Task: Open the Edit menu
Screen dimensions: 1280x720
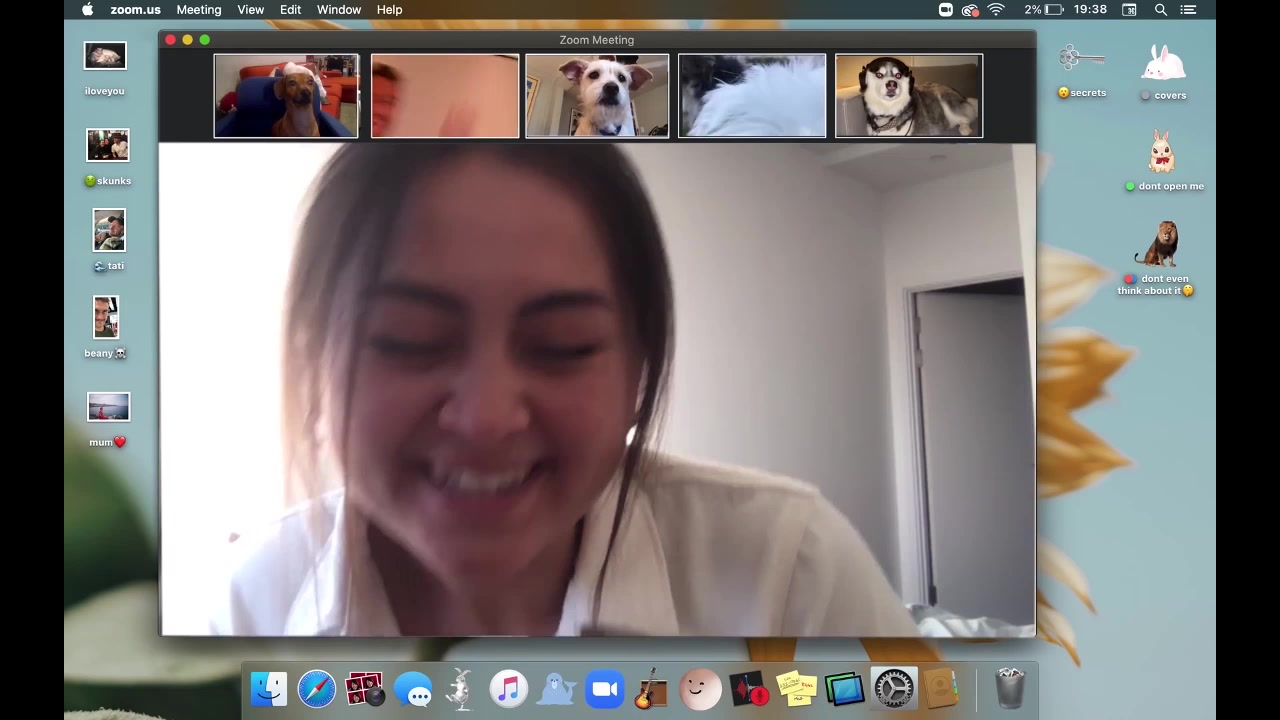Action: coord(291,10)
